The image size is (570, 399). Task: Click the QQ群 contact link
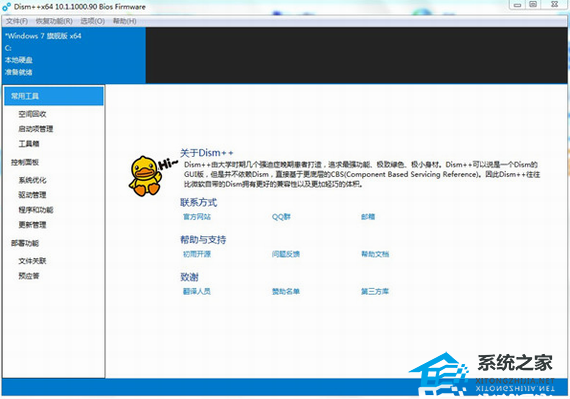coord(281,217)
